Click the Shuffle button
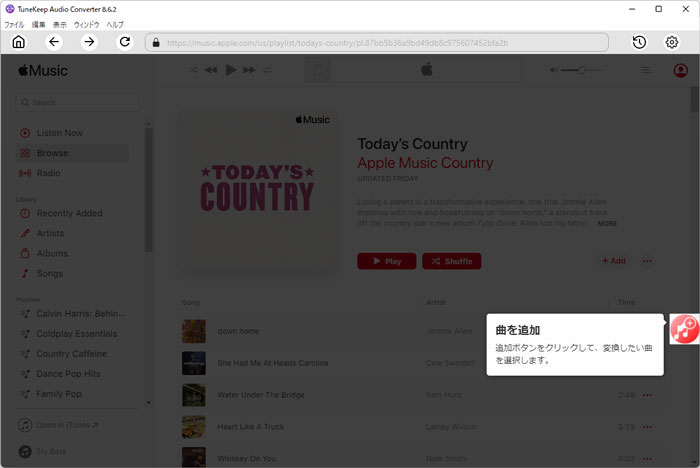Screen dimensions: 700x468 tap(452, 261)
